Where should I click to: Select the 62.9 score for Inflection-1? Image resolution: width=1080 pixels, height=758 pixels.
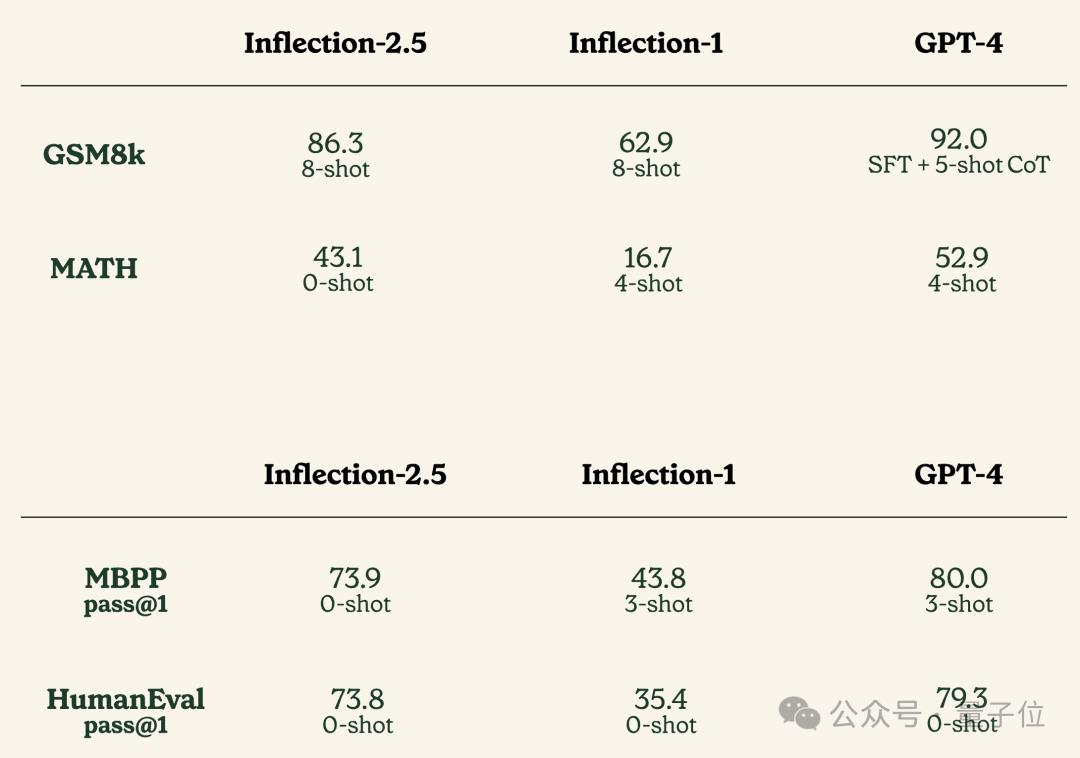coord(646,143)
